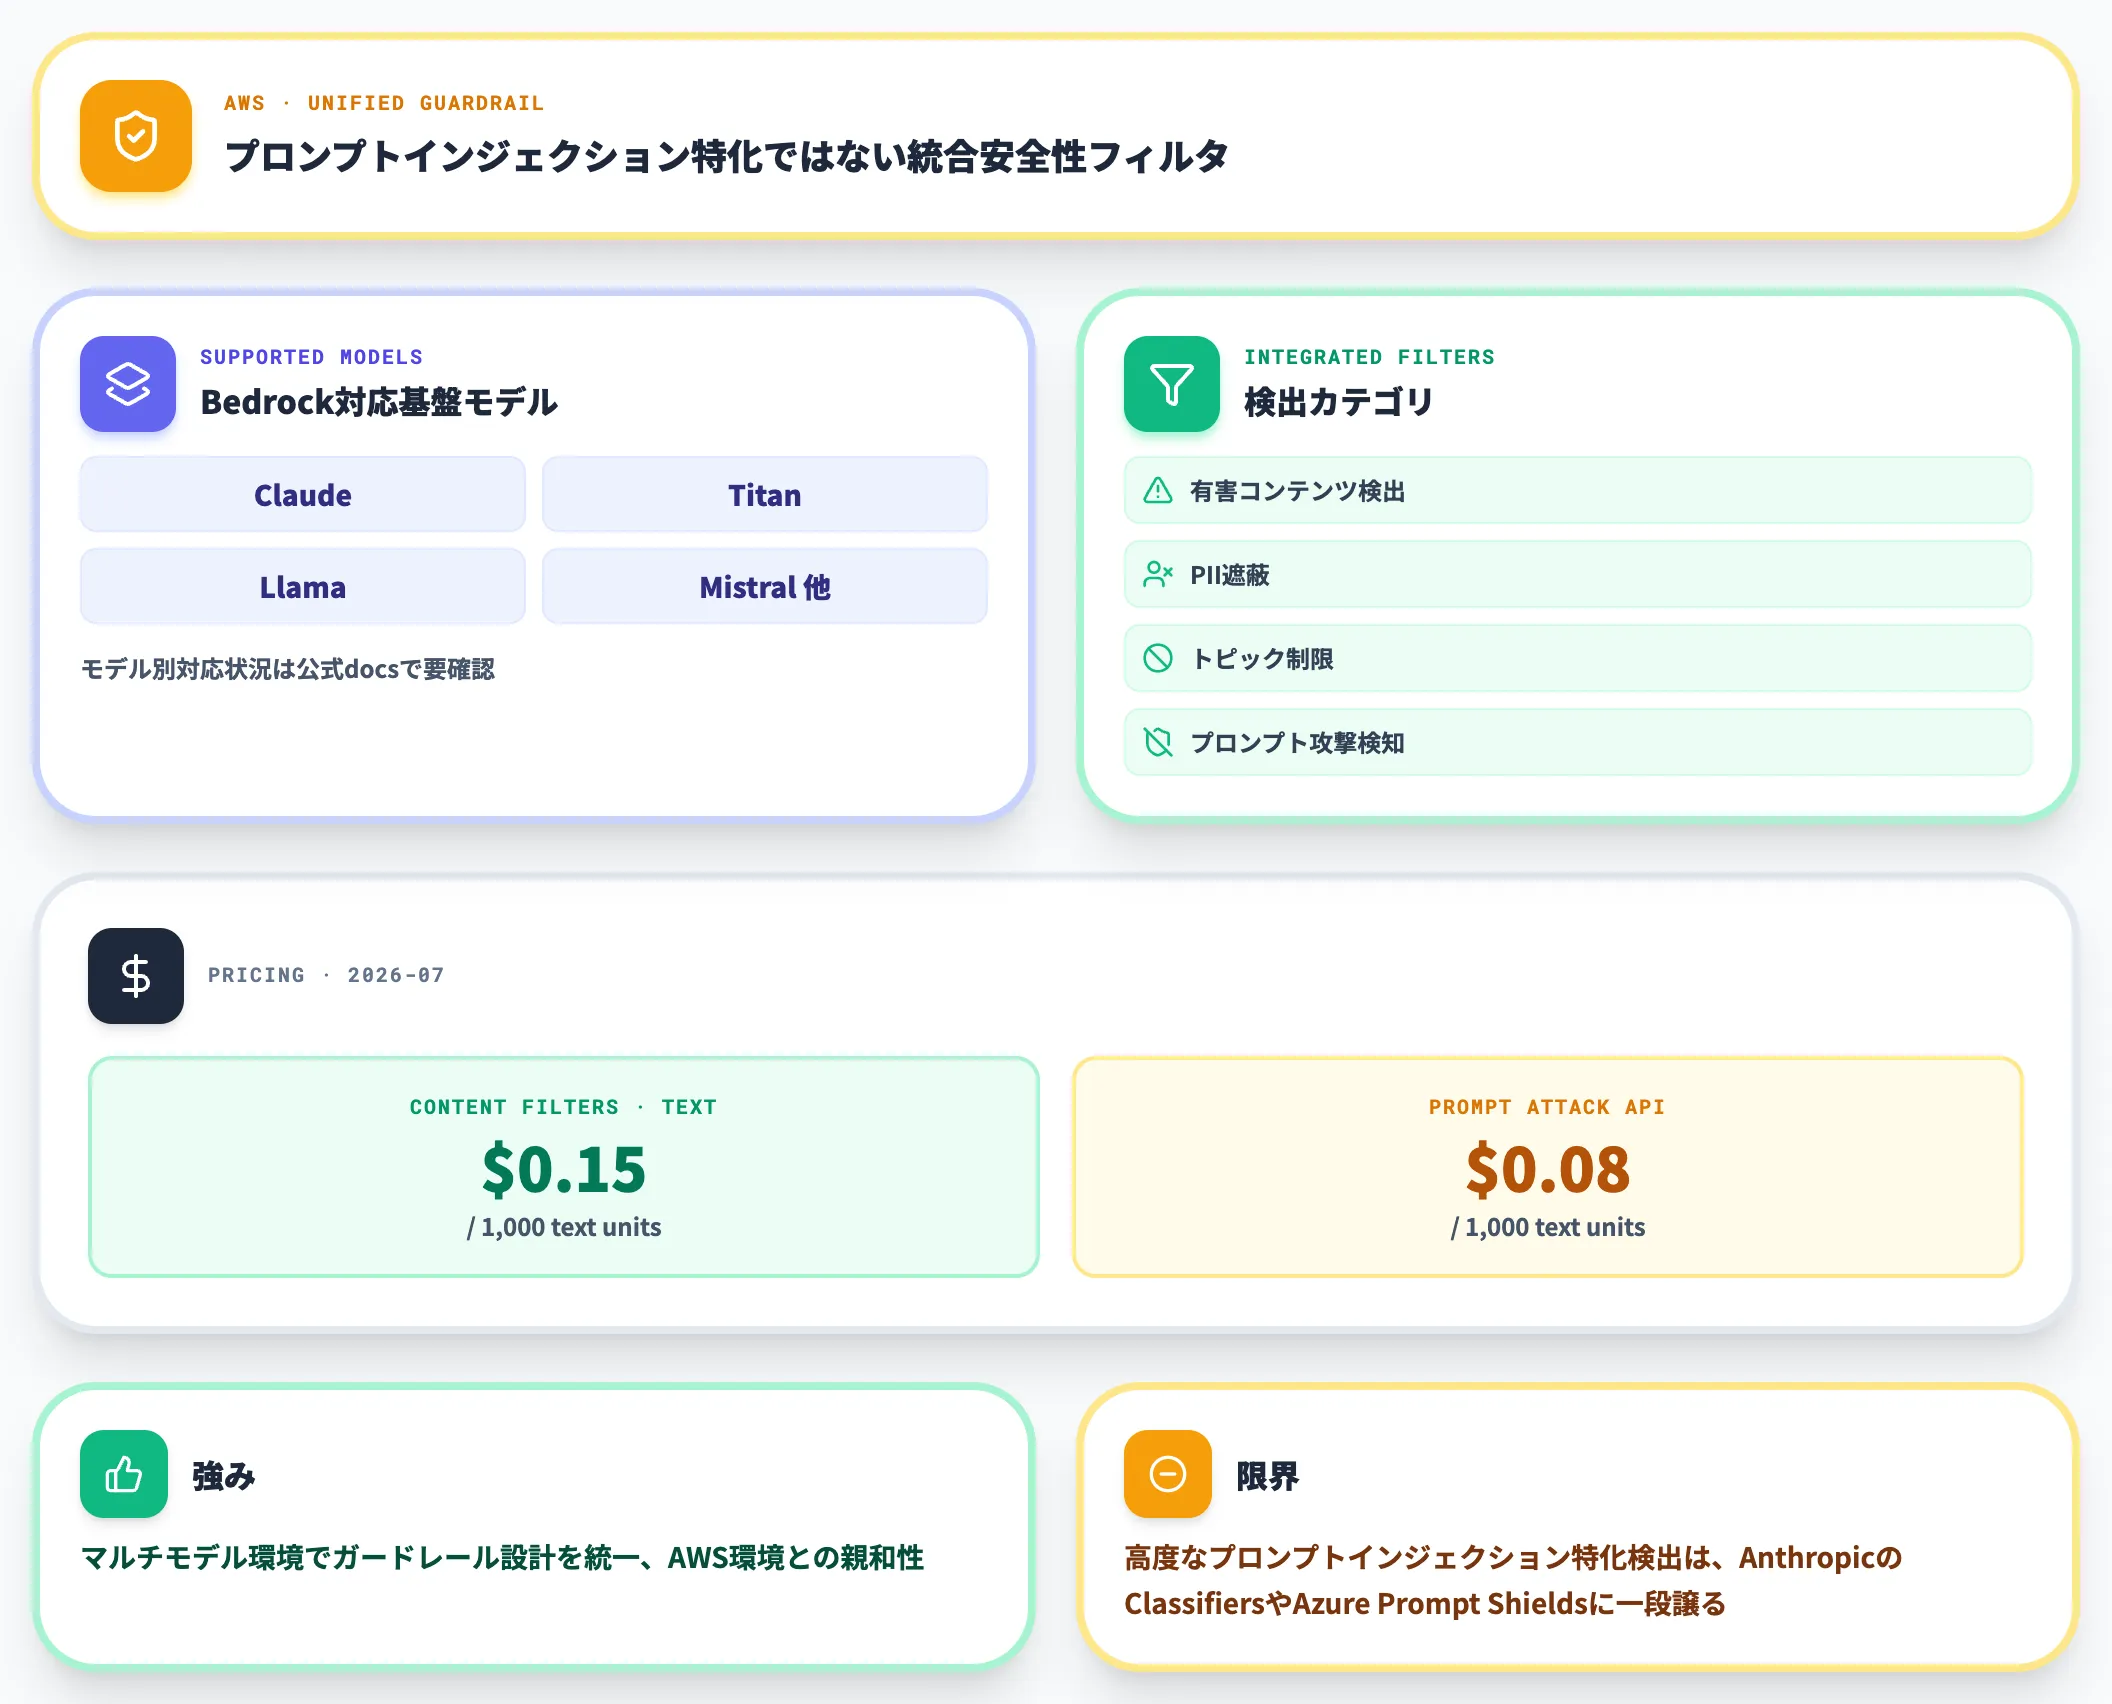2112x1704 pixels.
Task: Click the ban circle icon for トピック制限
Action: [1158, 659]
